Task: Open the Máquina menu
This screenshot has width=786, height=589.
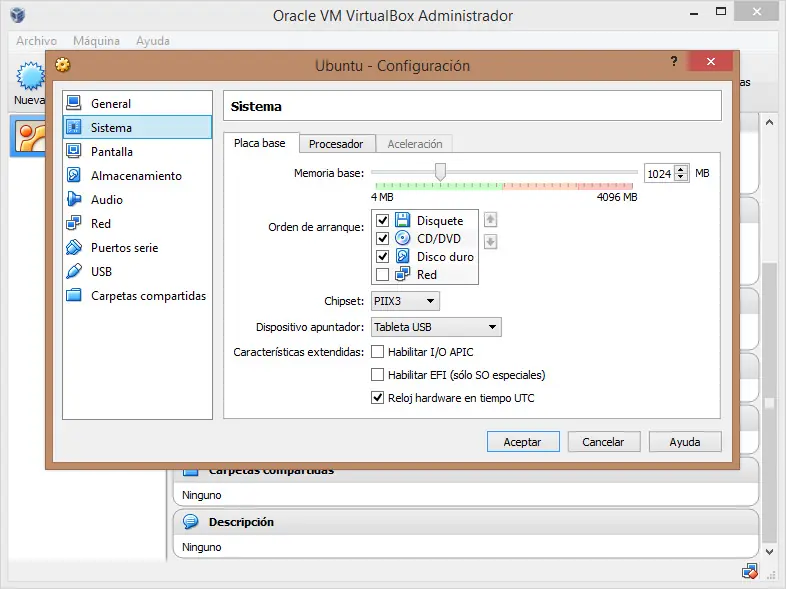Action: (96, 41)
